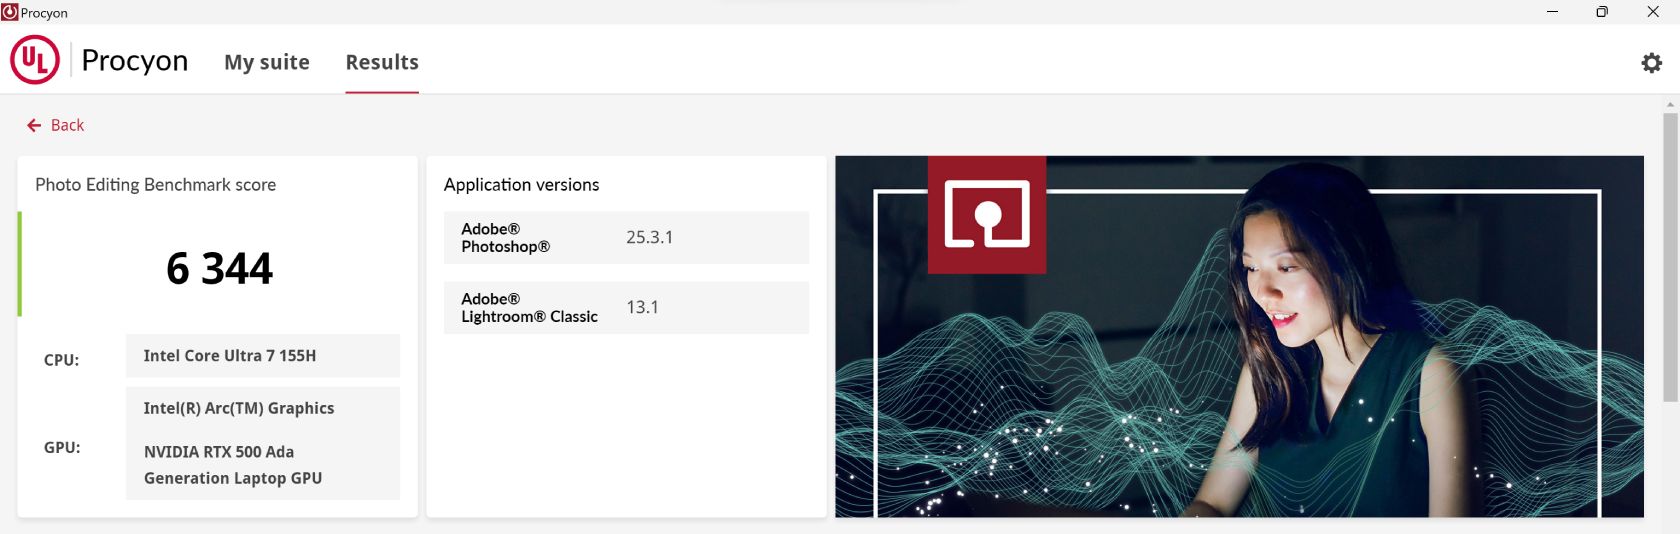Click the Procyon title bar app icon
Screen dimensions: 1680x534
10,12
